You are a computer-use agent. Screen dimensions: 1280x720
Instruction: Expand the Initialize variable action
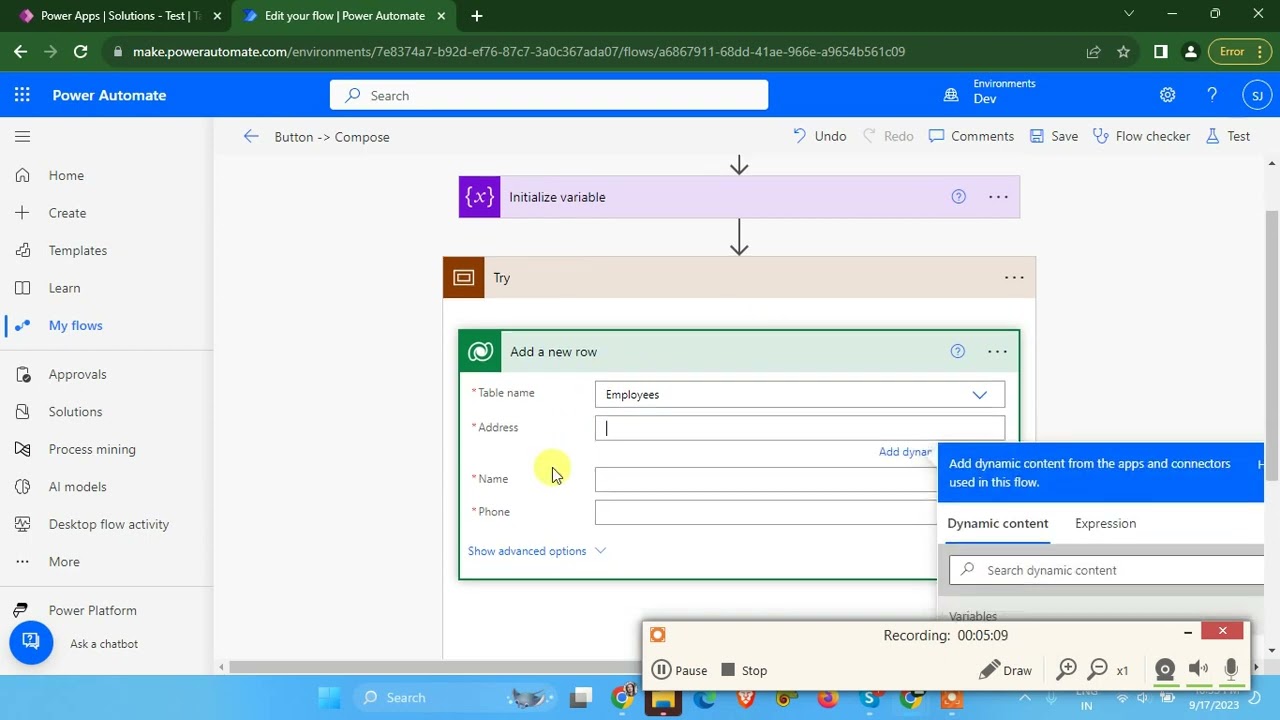pos(739,197)
